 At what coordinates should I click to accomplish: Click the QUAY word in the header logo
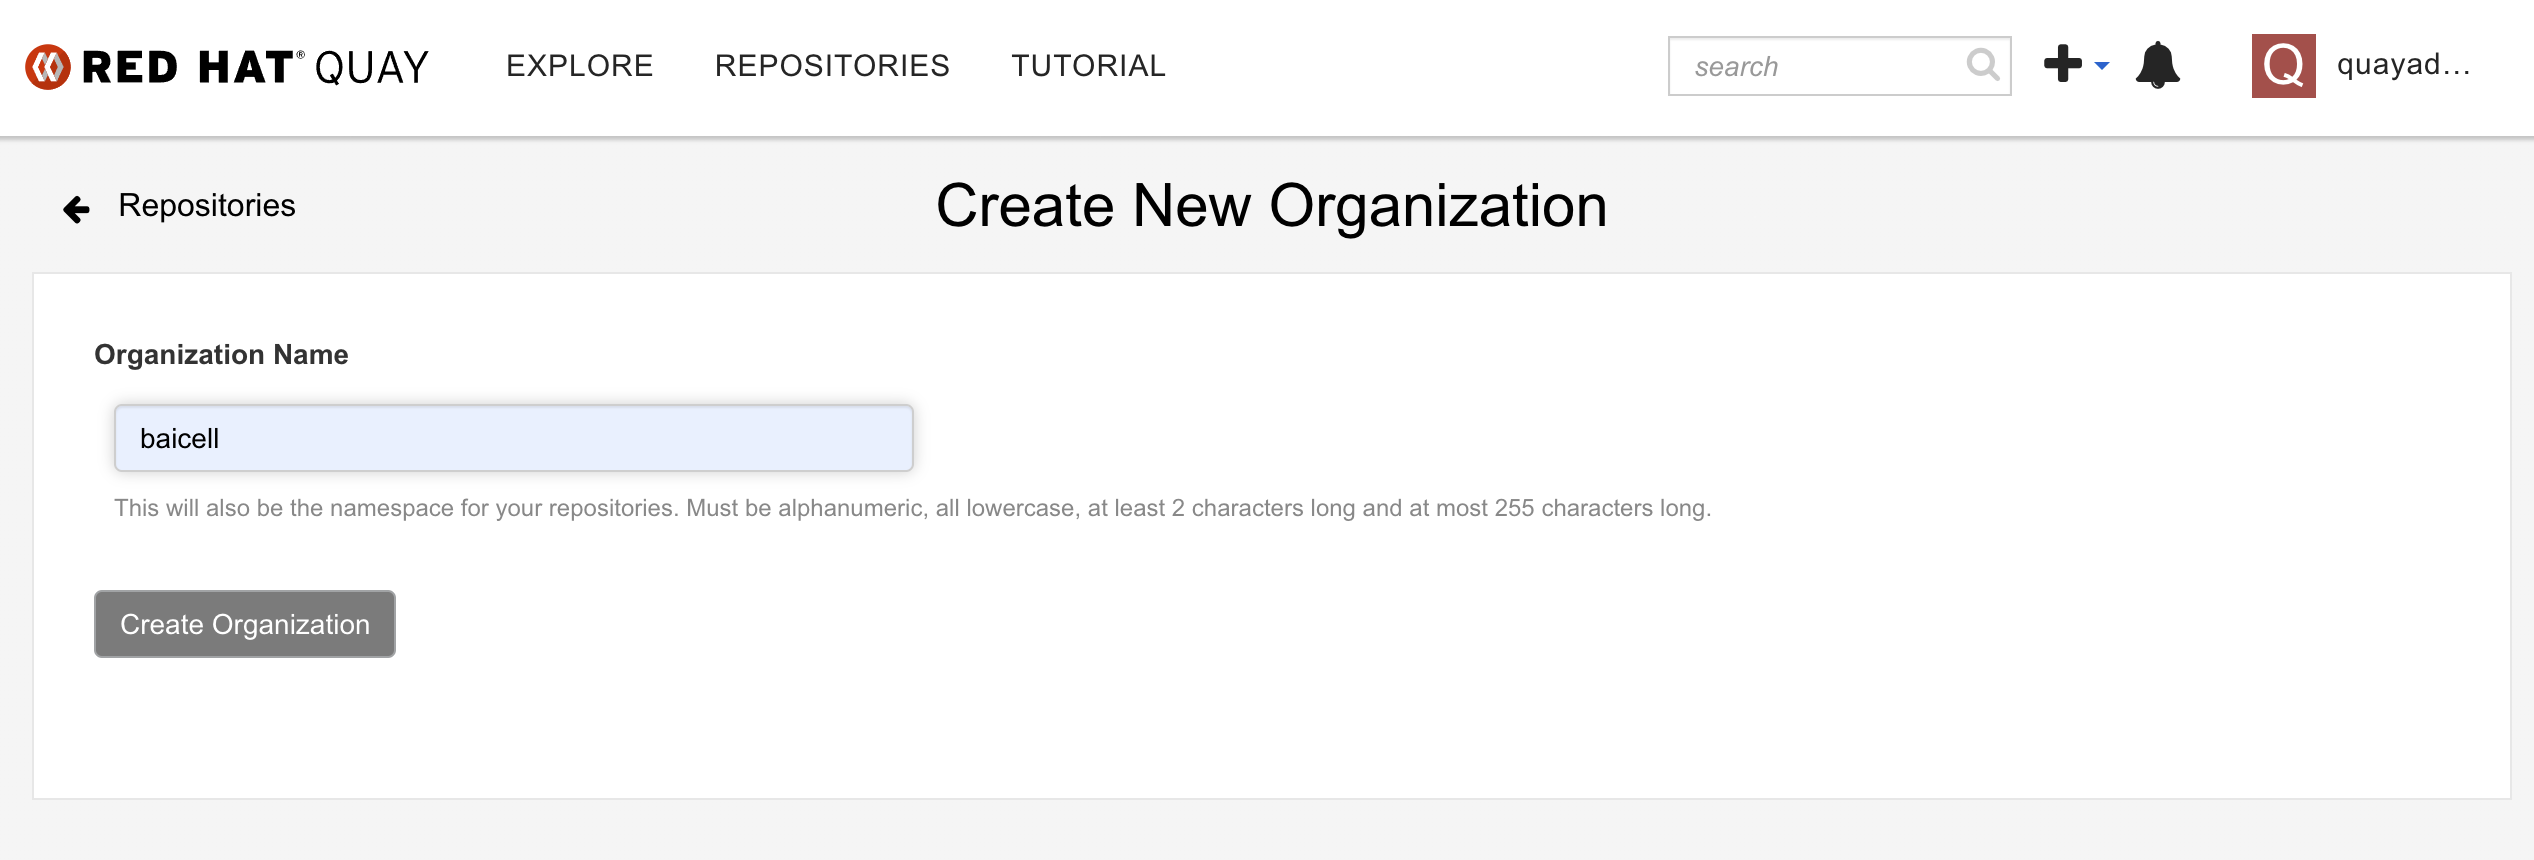(x=371, y=68)
